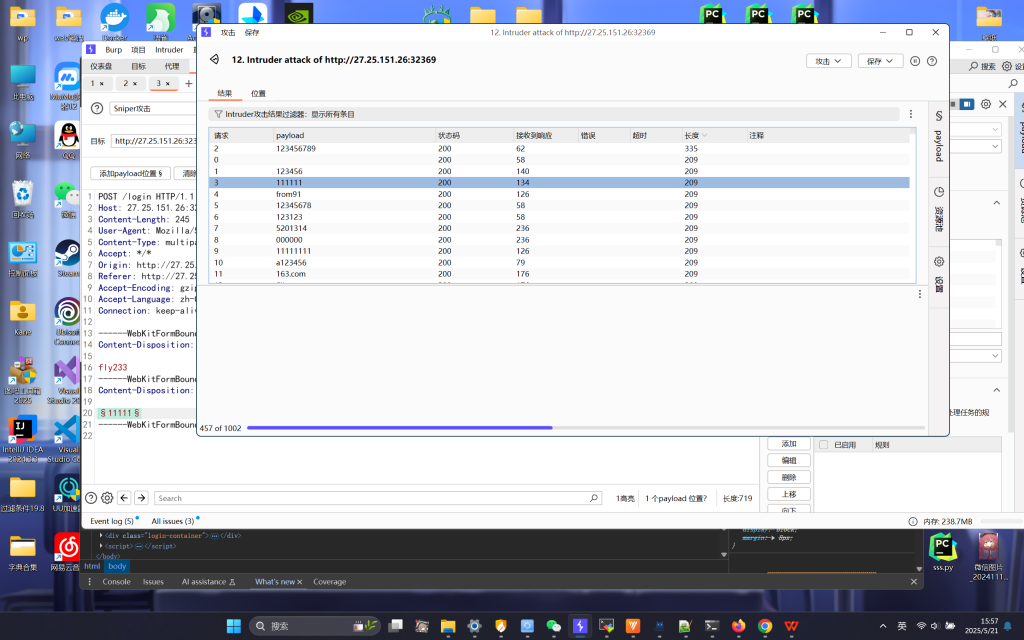Sort results by 长度 column header

pyautogui.click(x=714, y=135)
